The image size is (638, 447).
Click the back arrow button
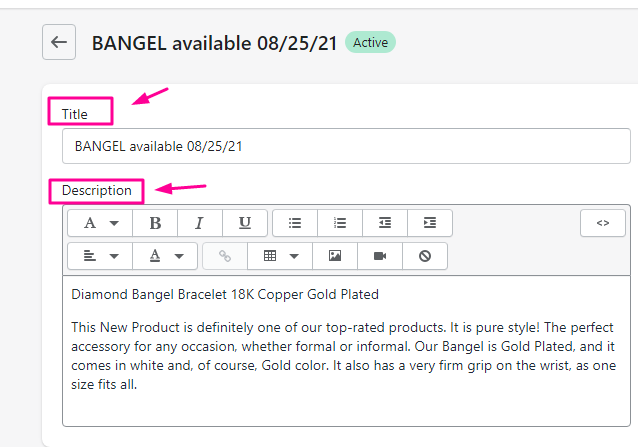(59, 42)
